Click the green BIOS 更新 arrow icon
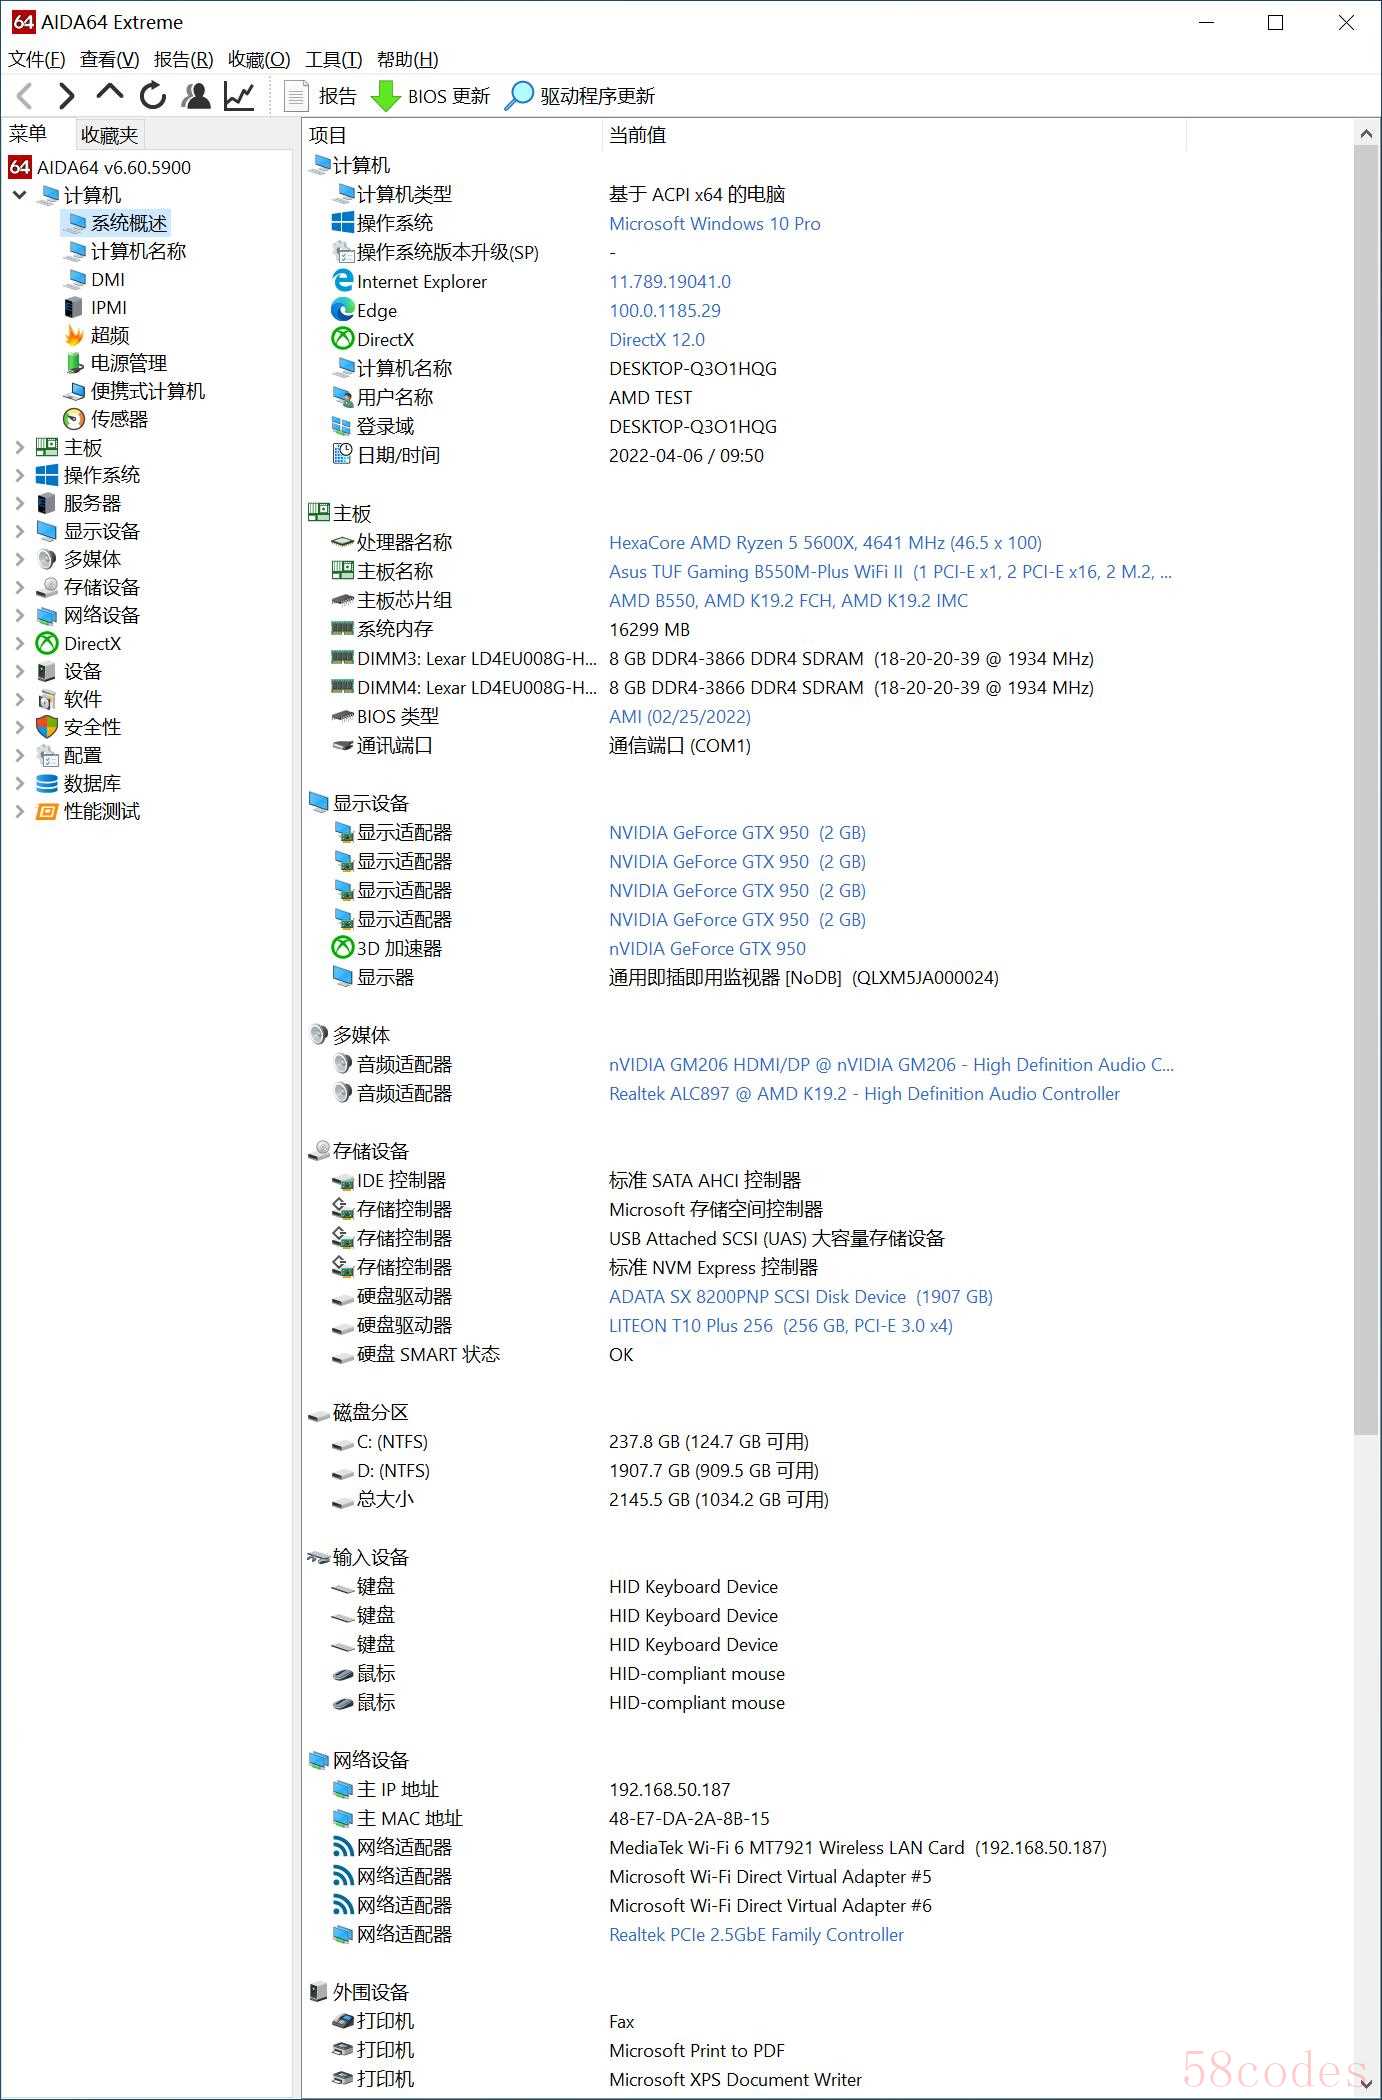Screen dimensions: 1382x2100 pos(386,96)
